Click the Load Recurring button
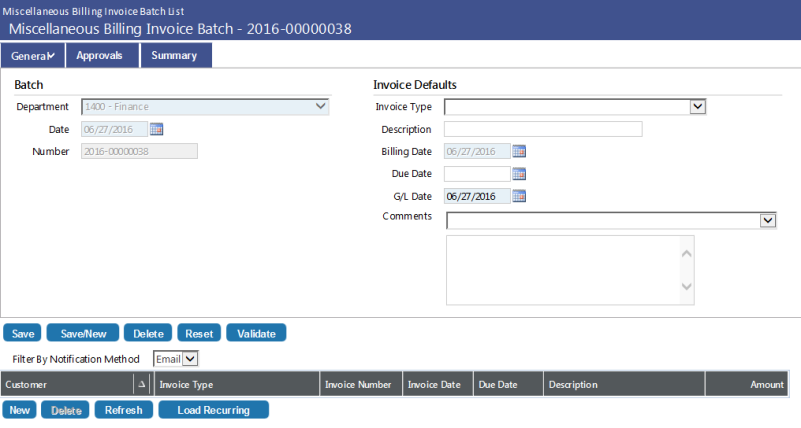 213,410
